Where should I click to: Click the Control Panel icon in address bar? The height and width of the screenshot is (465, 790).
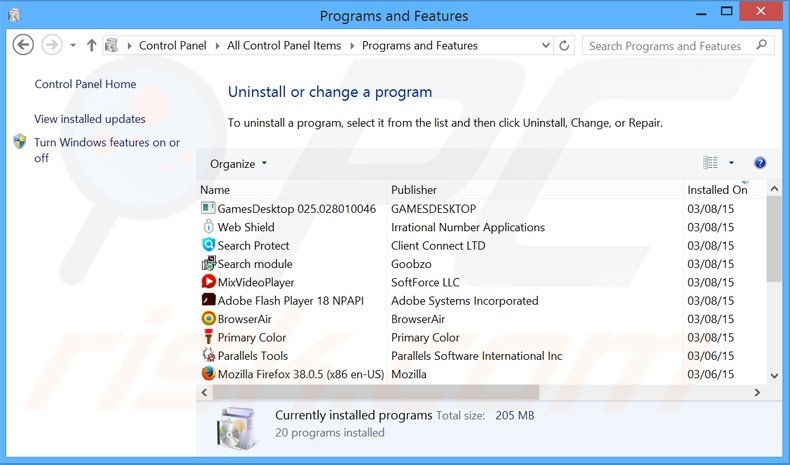[111, 45]
